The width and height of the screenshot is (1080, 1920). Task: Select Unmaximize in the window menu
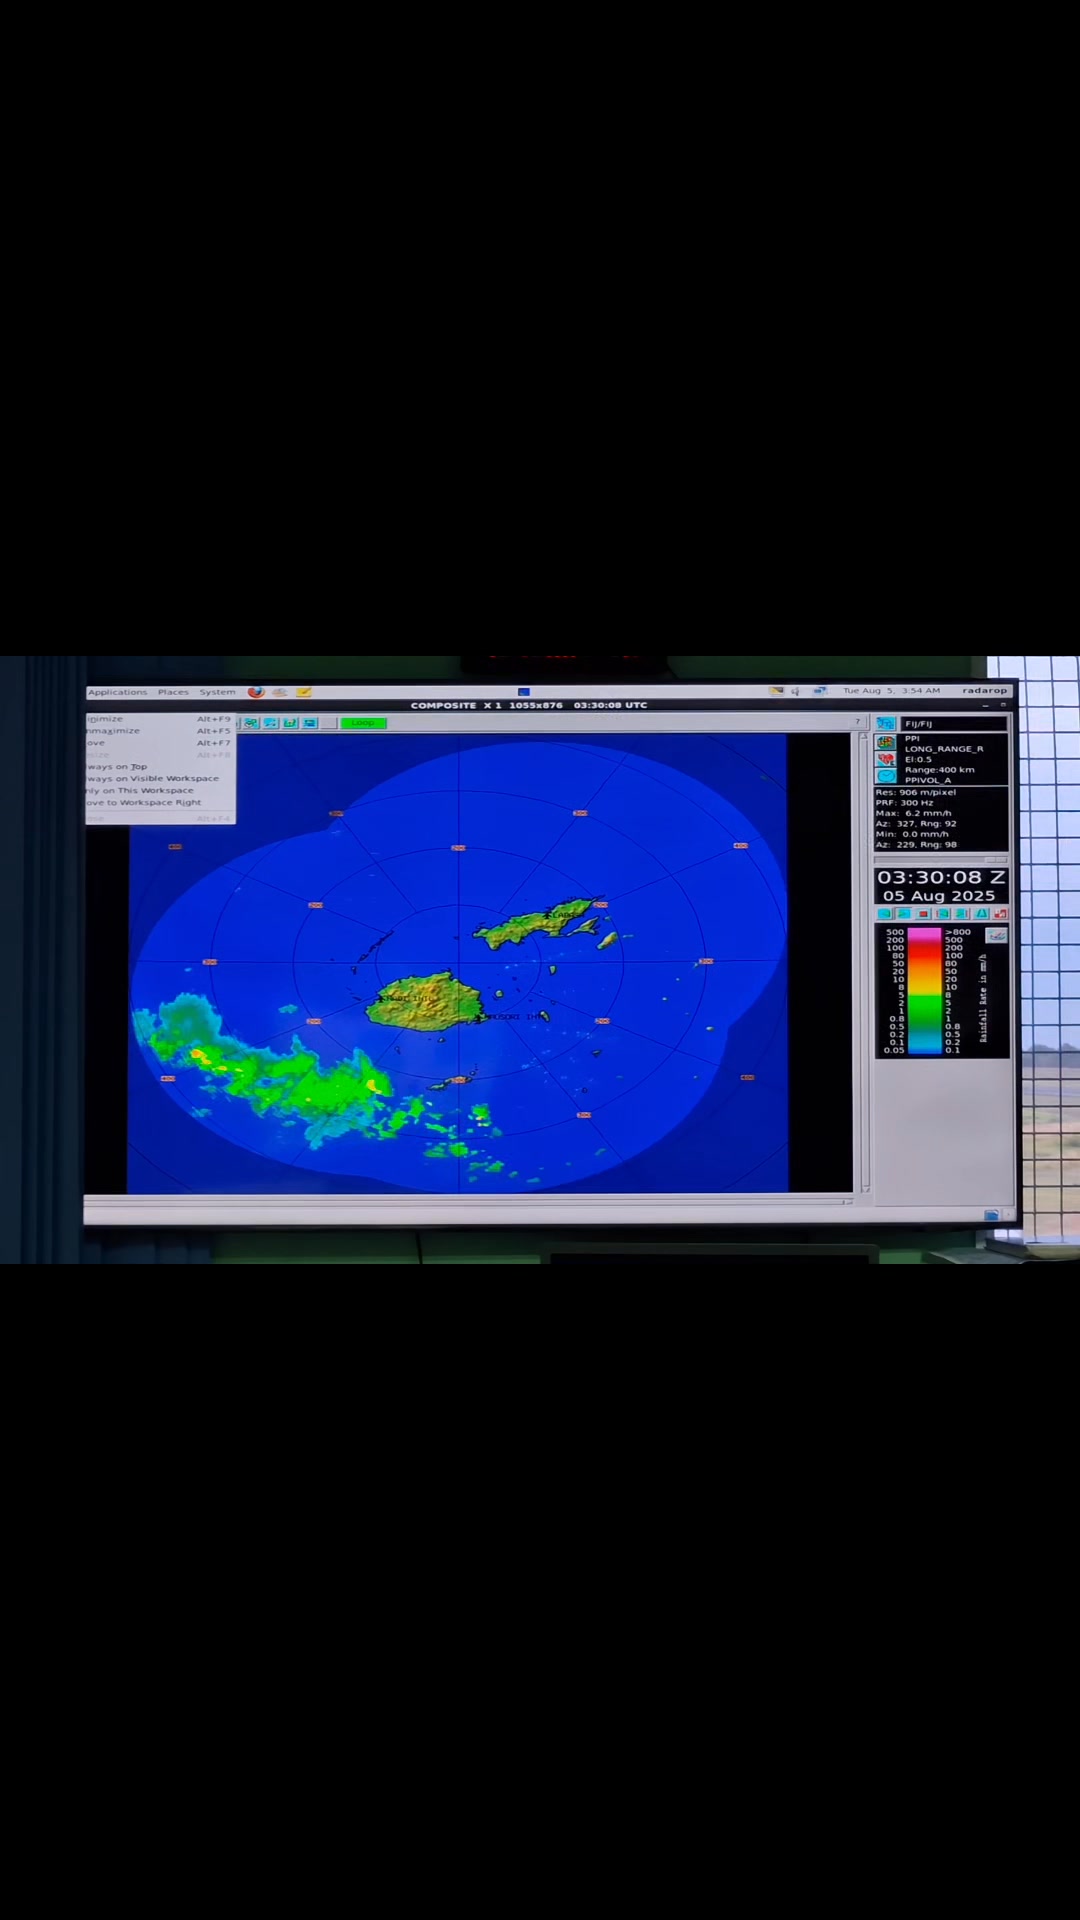tap(160, 731)
